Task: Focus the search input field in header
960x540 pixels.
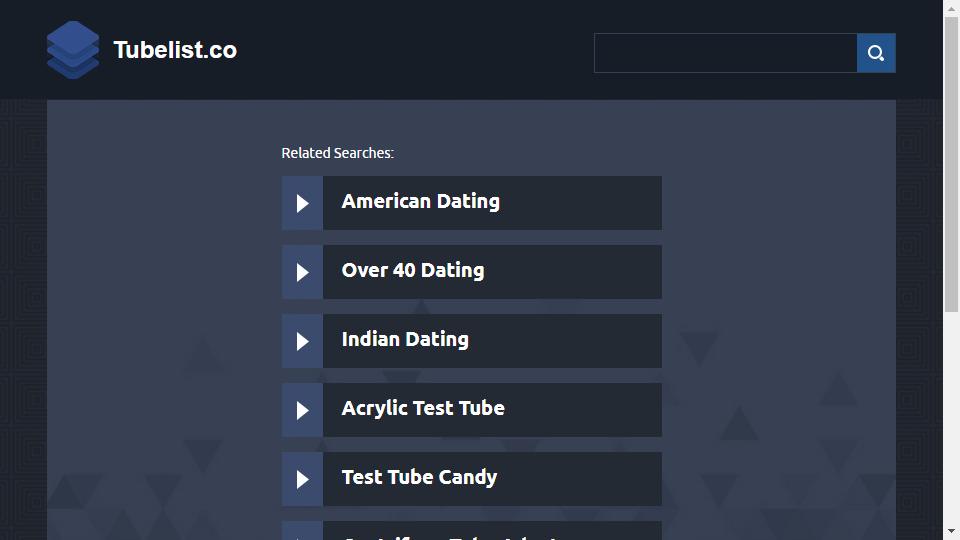Action: point(726,53)
